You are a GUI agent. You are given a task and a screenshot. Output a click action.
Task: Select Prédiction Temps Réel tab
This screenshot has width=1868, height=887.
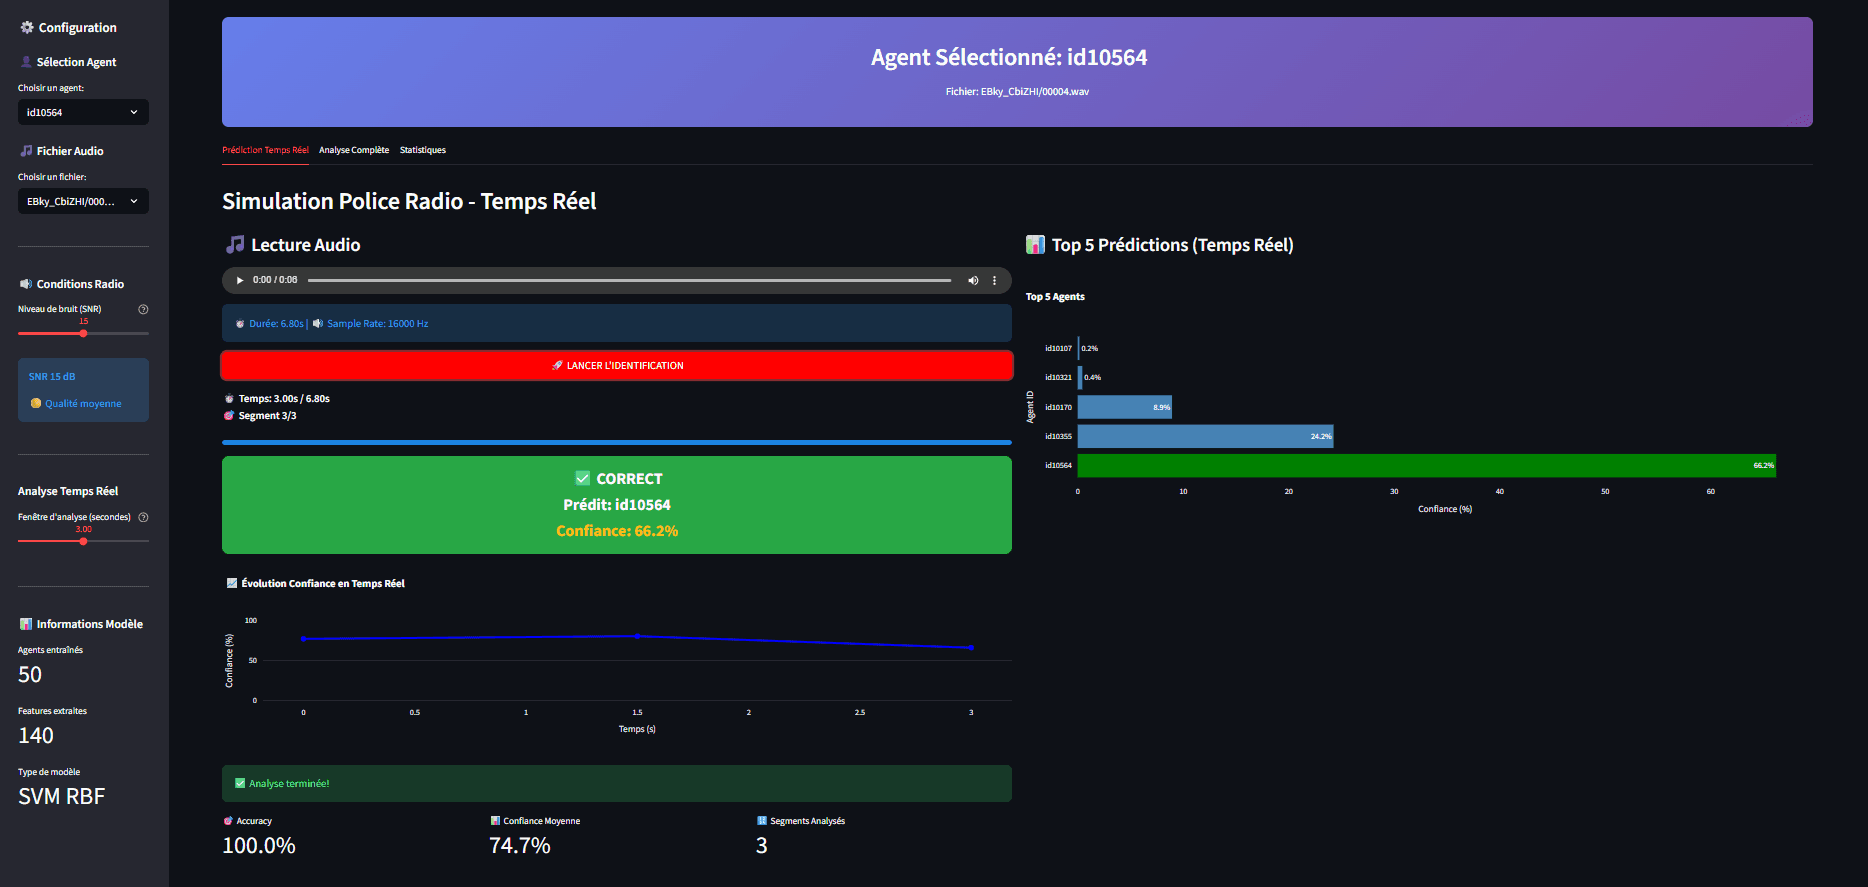pyautogui.click(x=265, y=150)
